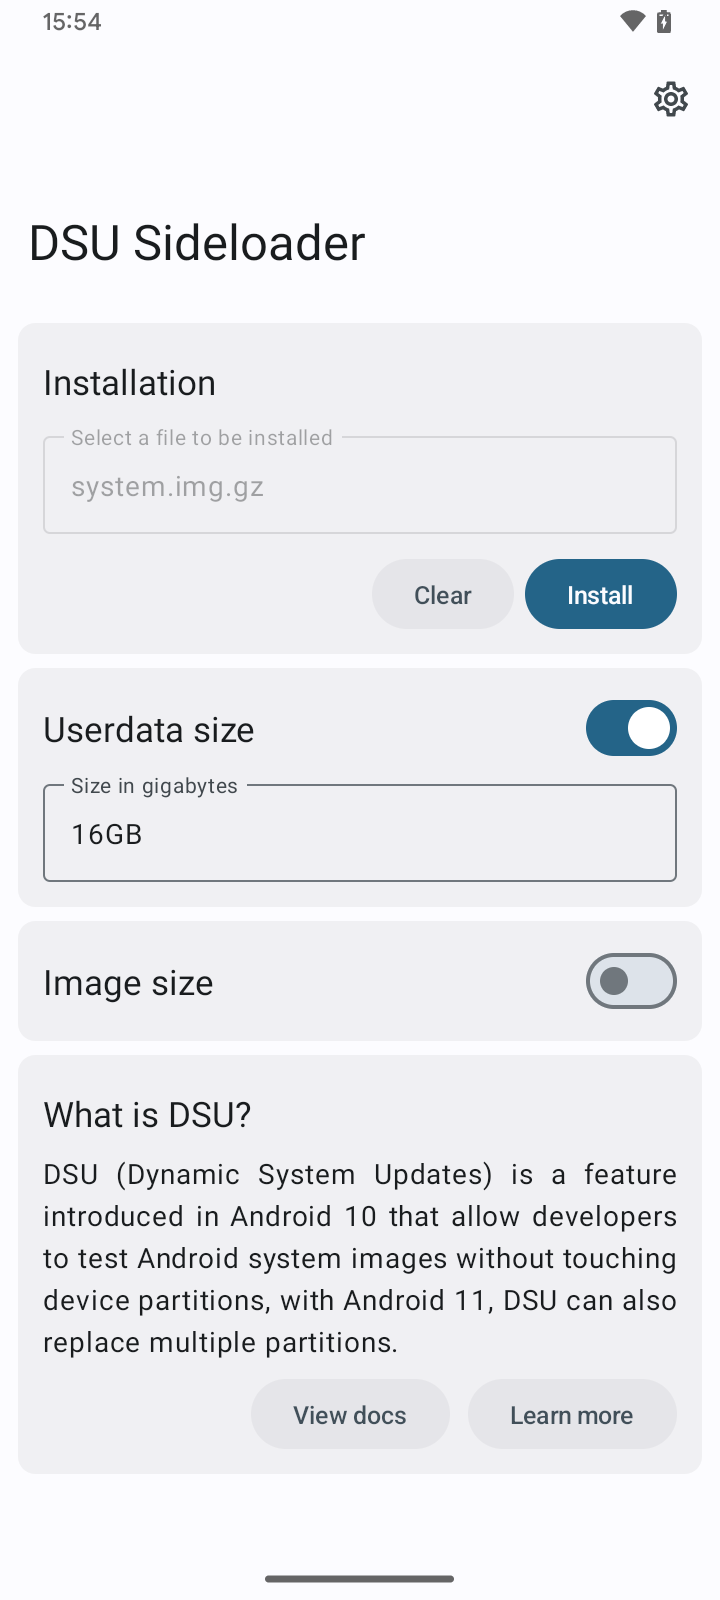This screenshot has height=1600, width=720.
Task: Focus the 16GB size input field
Action: point(360,834)
